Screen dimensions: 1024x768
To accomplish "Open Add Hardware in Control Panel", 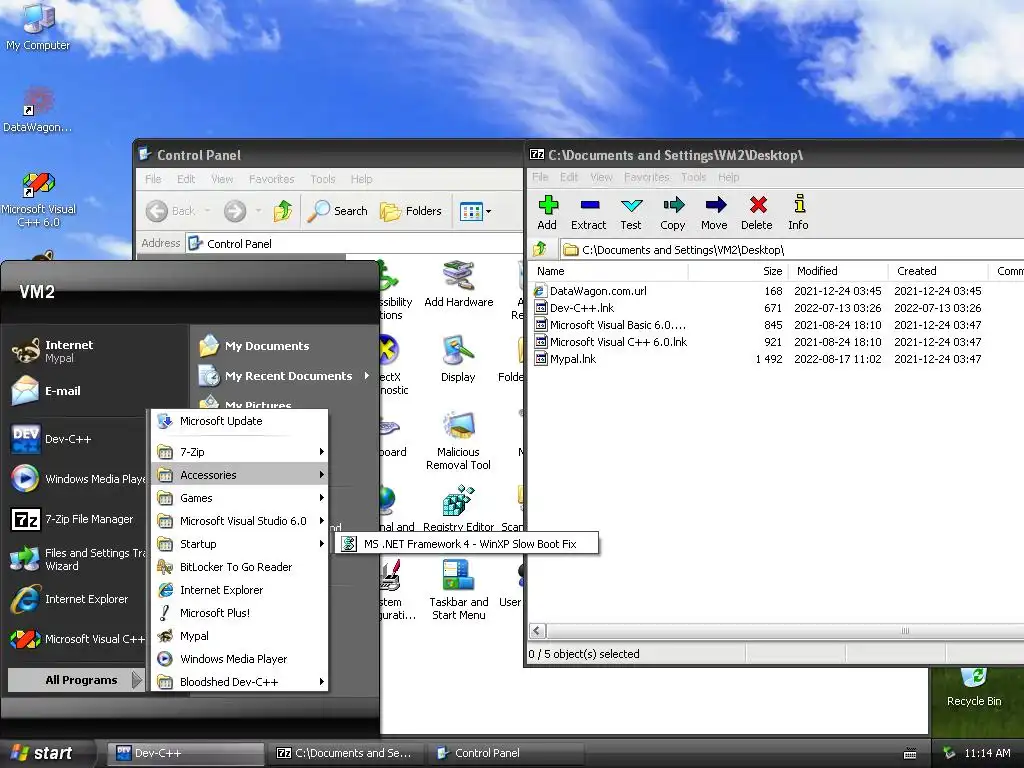I will click(x=458, y=284).
